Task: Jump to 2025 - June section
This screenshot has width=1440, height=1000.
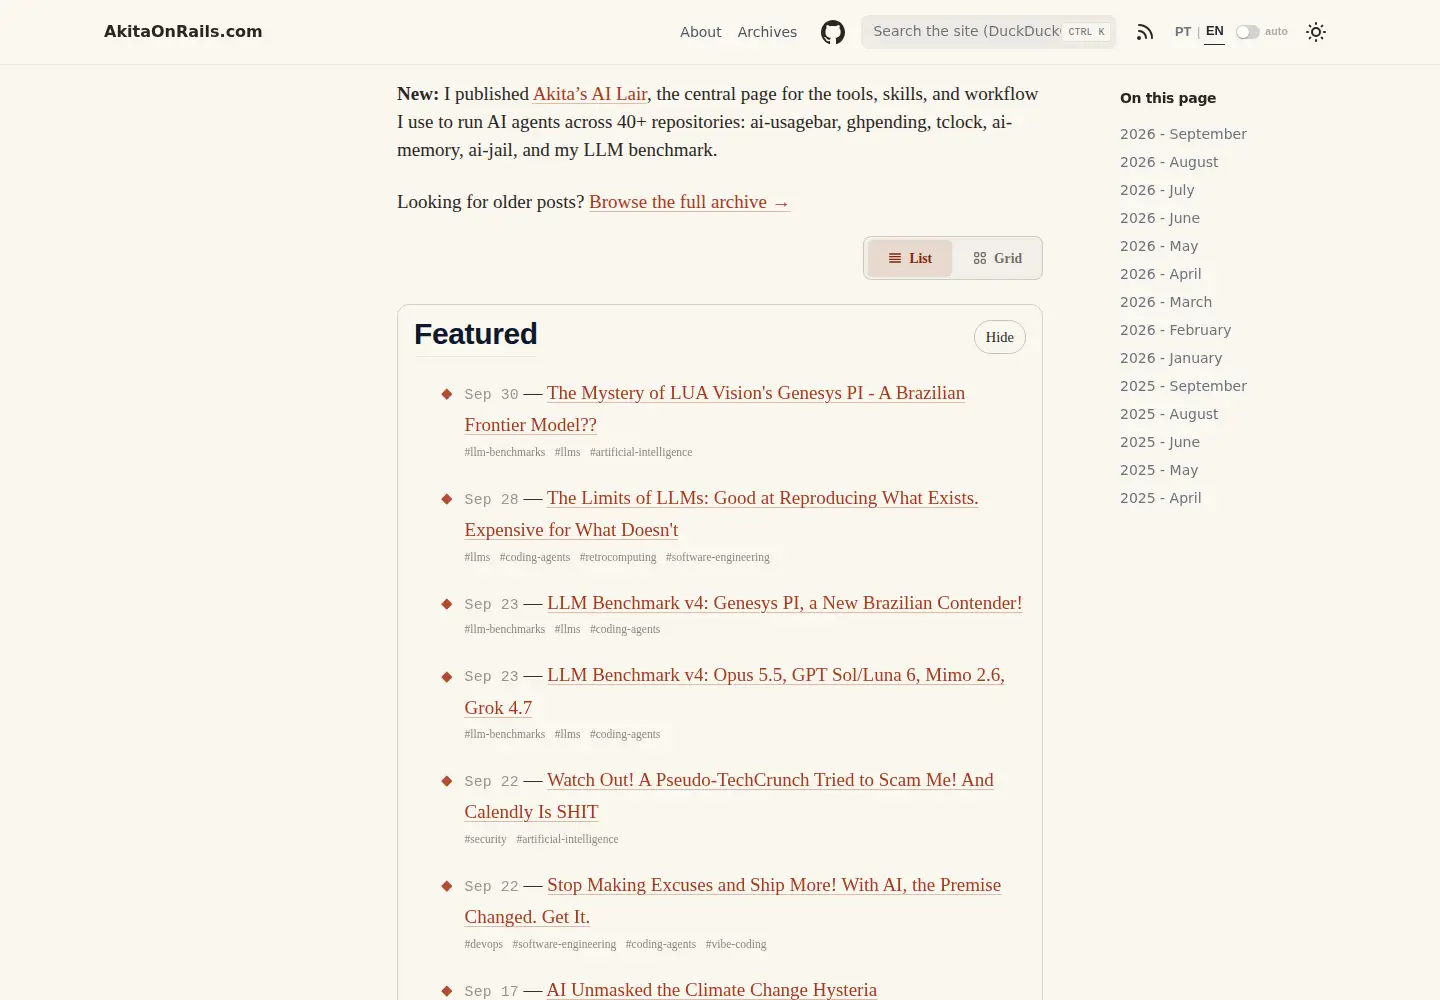Action: point(1160,442)
